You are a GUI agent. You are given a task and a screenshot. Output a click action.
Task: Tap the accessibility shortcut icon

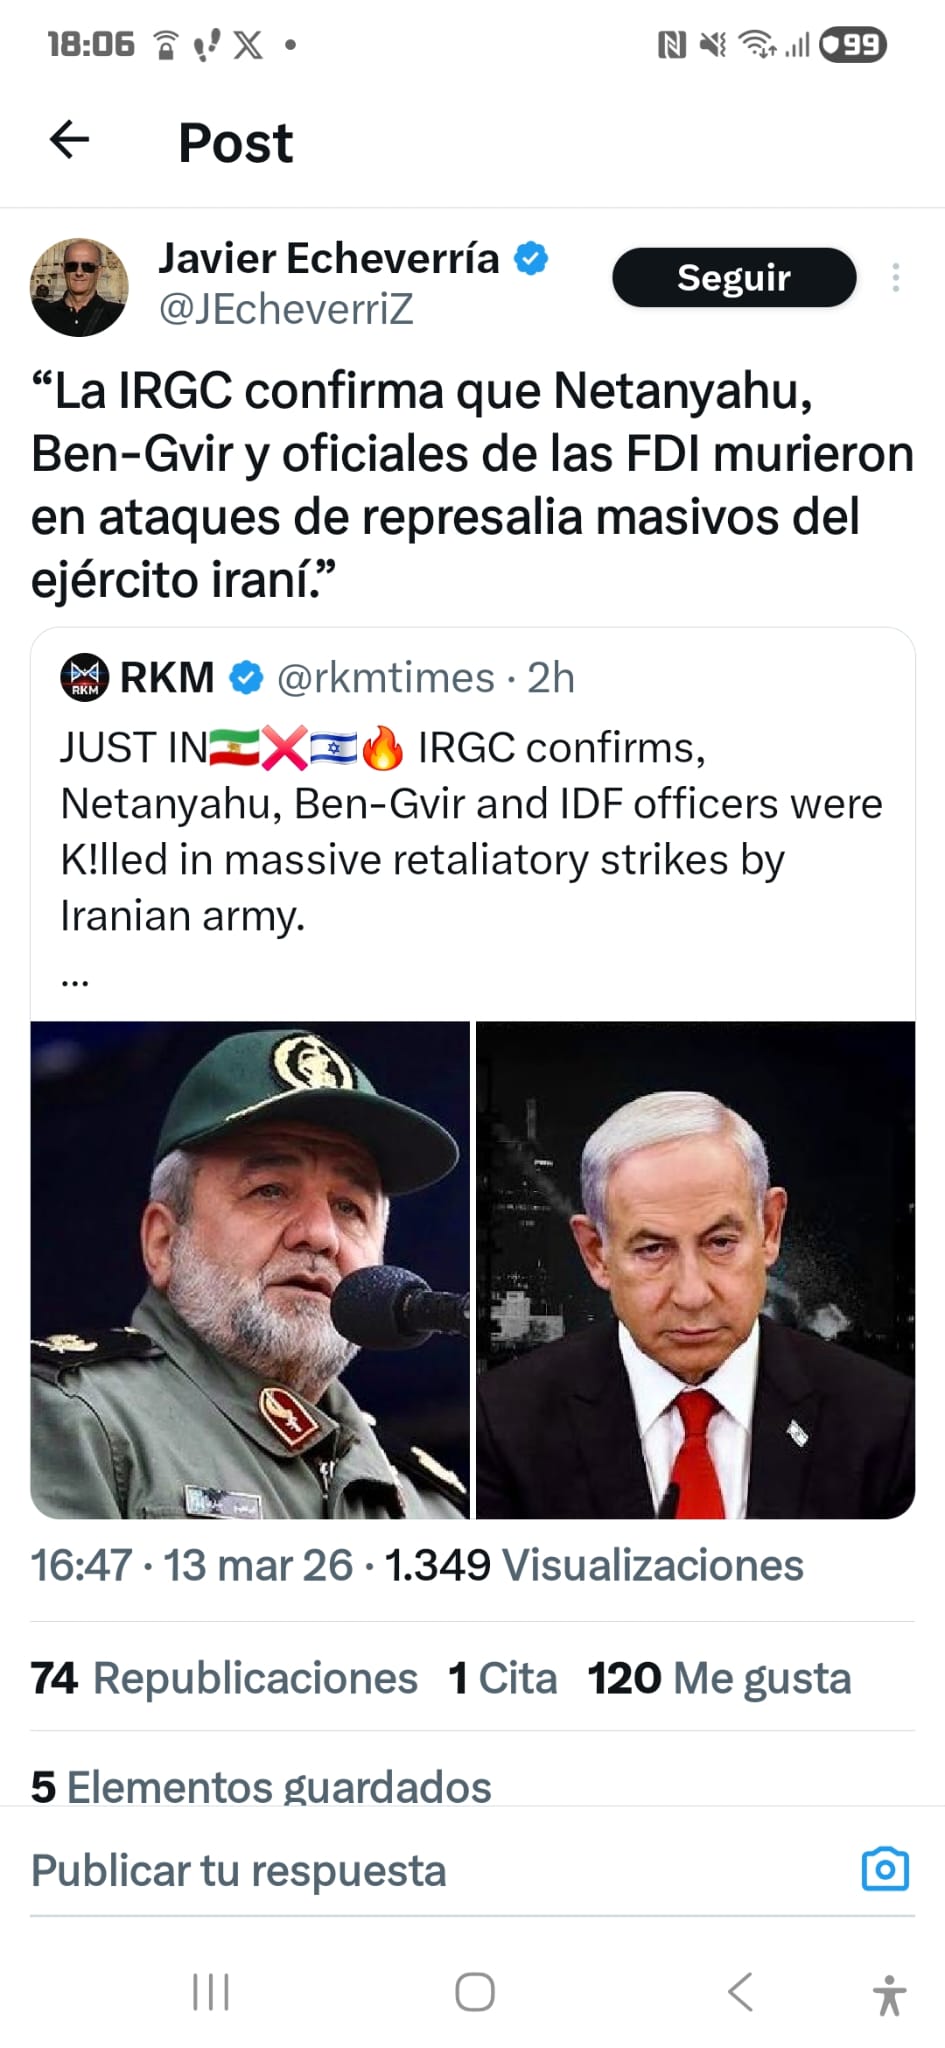[888, 1994]
